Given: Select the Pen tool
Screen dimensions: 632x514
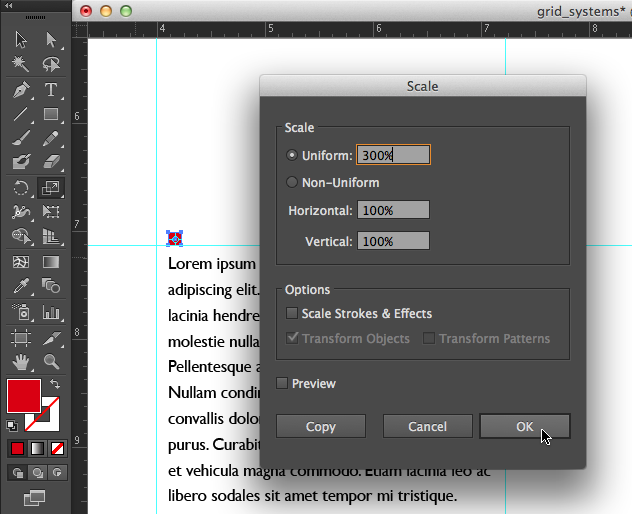Looking at the screenshot, I should 20,90.
